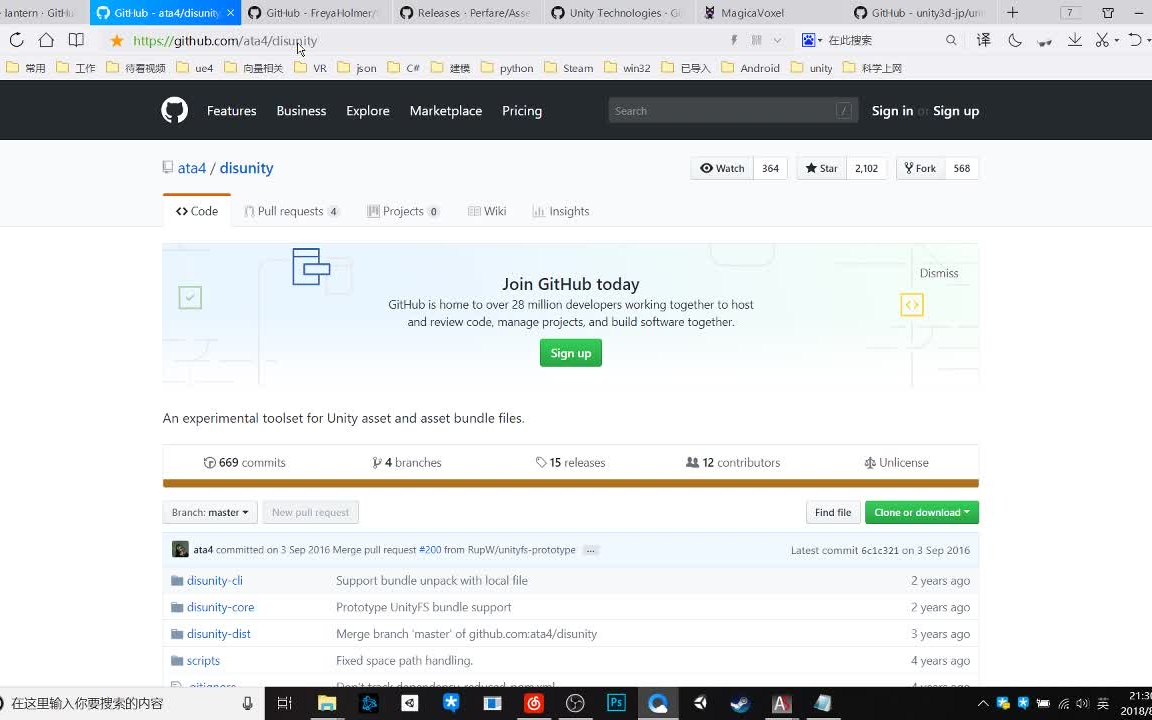The width and height of the screenshot is (1152, 720).
Task: Expand commit message ellipsis button
Action: coord(590,550)
